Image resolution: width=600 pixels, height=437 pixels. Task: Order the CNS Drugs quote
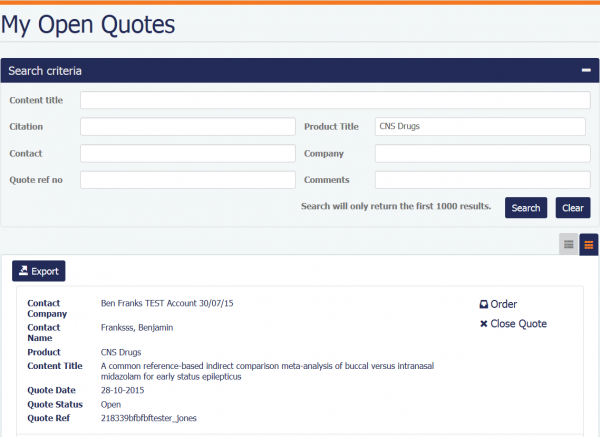(497, 304)
